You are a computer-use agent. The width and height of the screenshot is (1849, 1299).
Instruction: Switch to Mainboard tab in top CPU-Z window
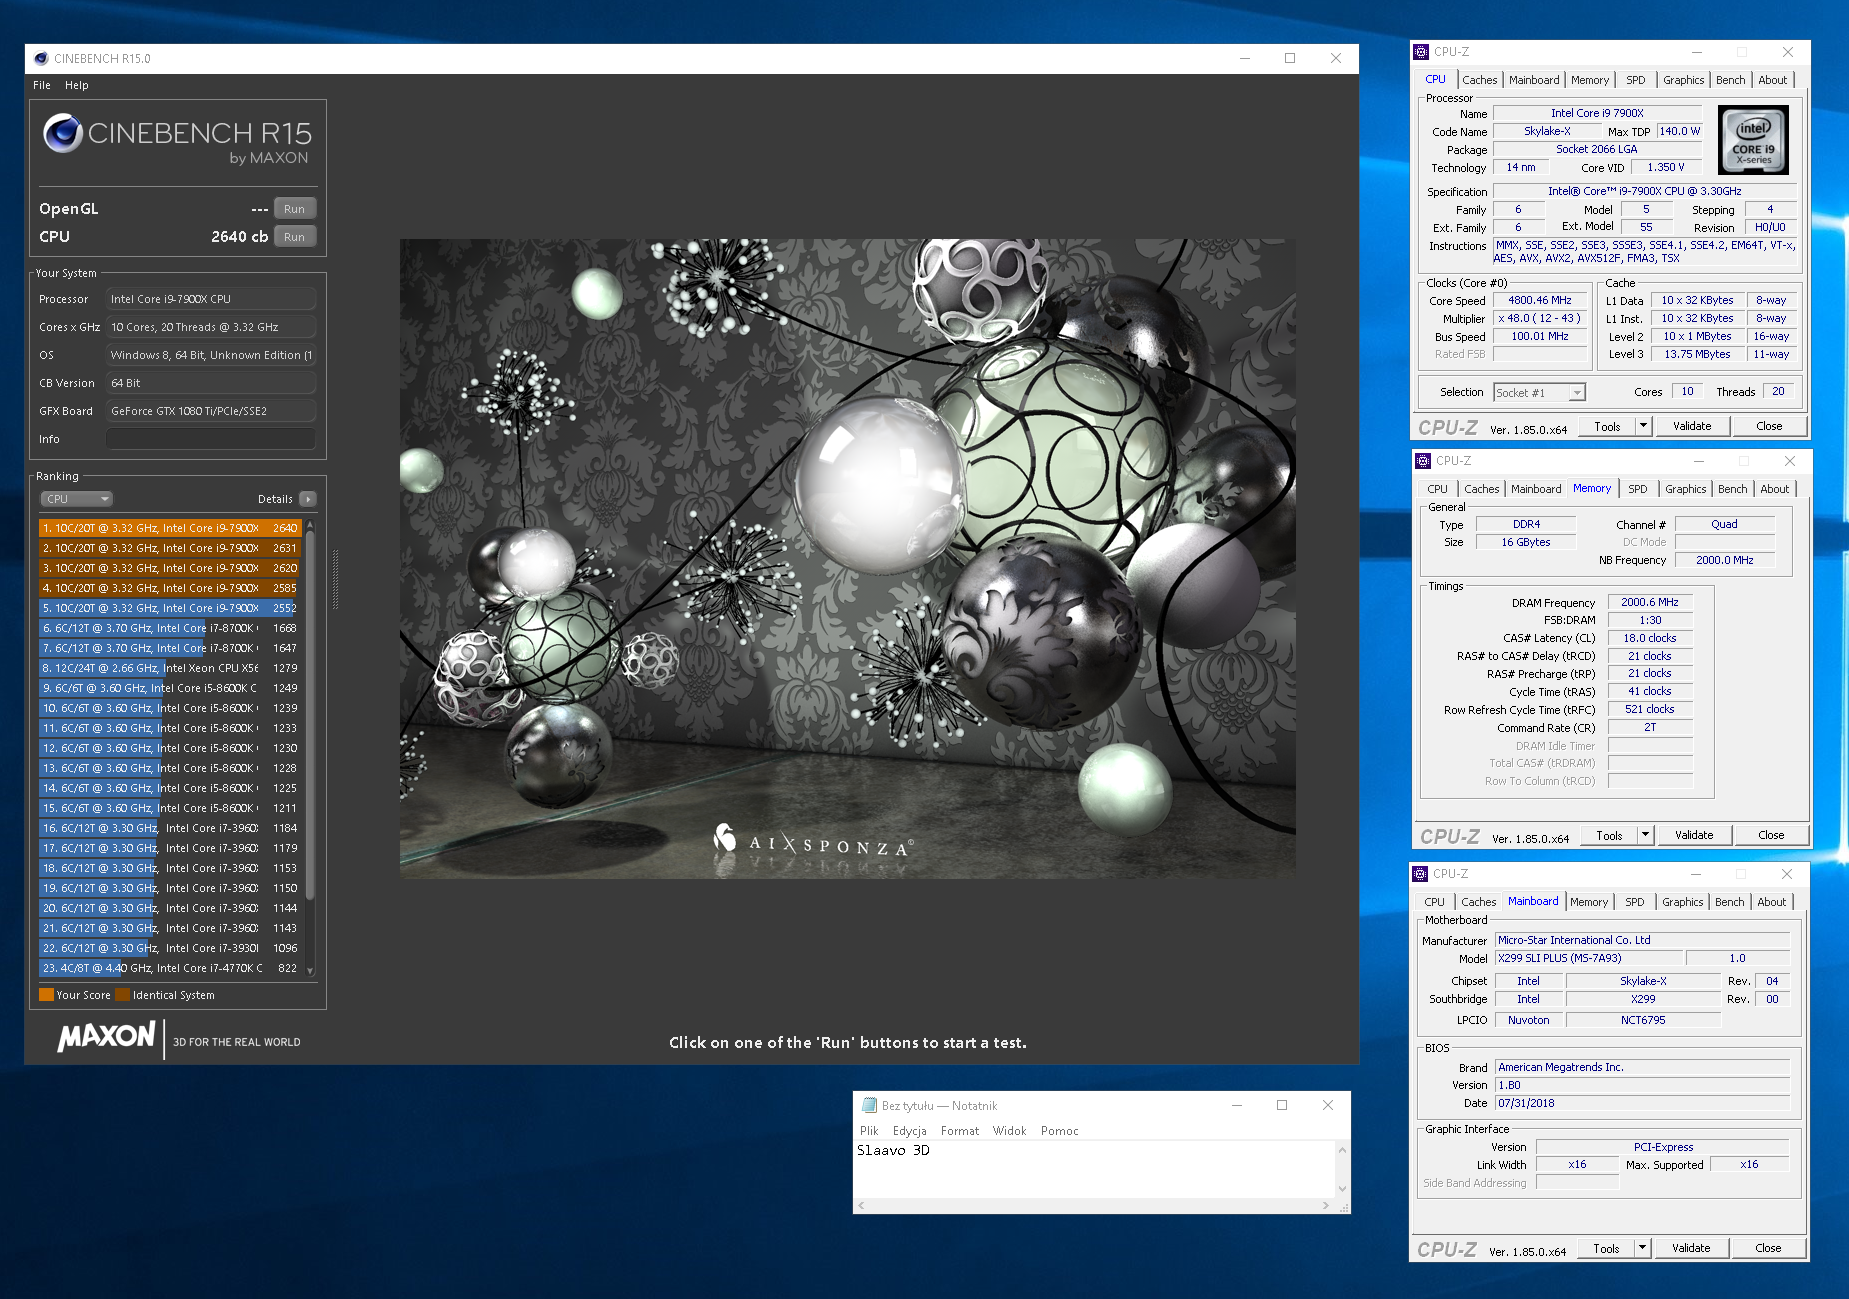[1534, 80]
